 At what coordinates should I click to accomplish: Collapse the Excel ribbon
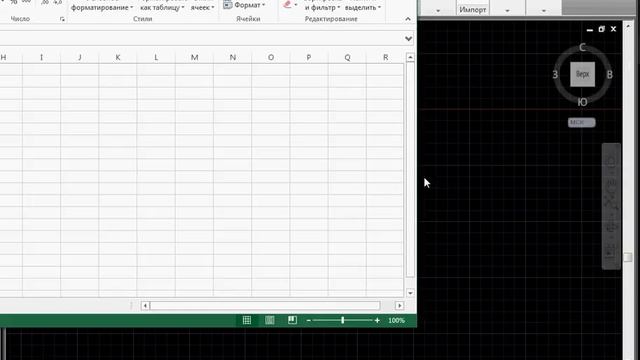click(408, 19)
